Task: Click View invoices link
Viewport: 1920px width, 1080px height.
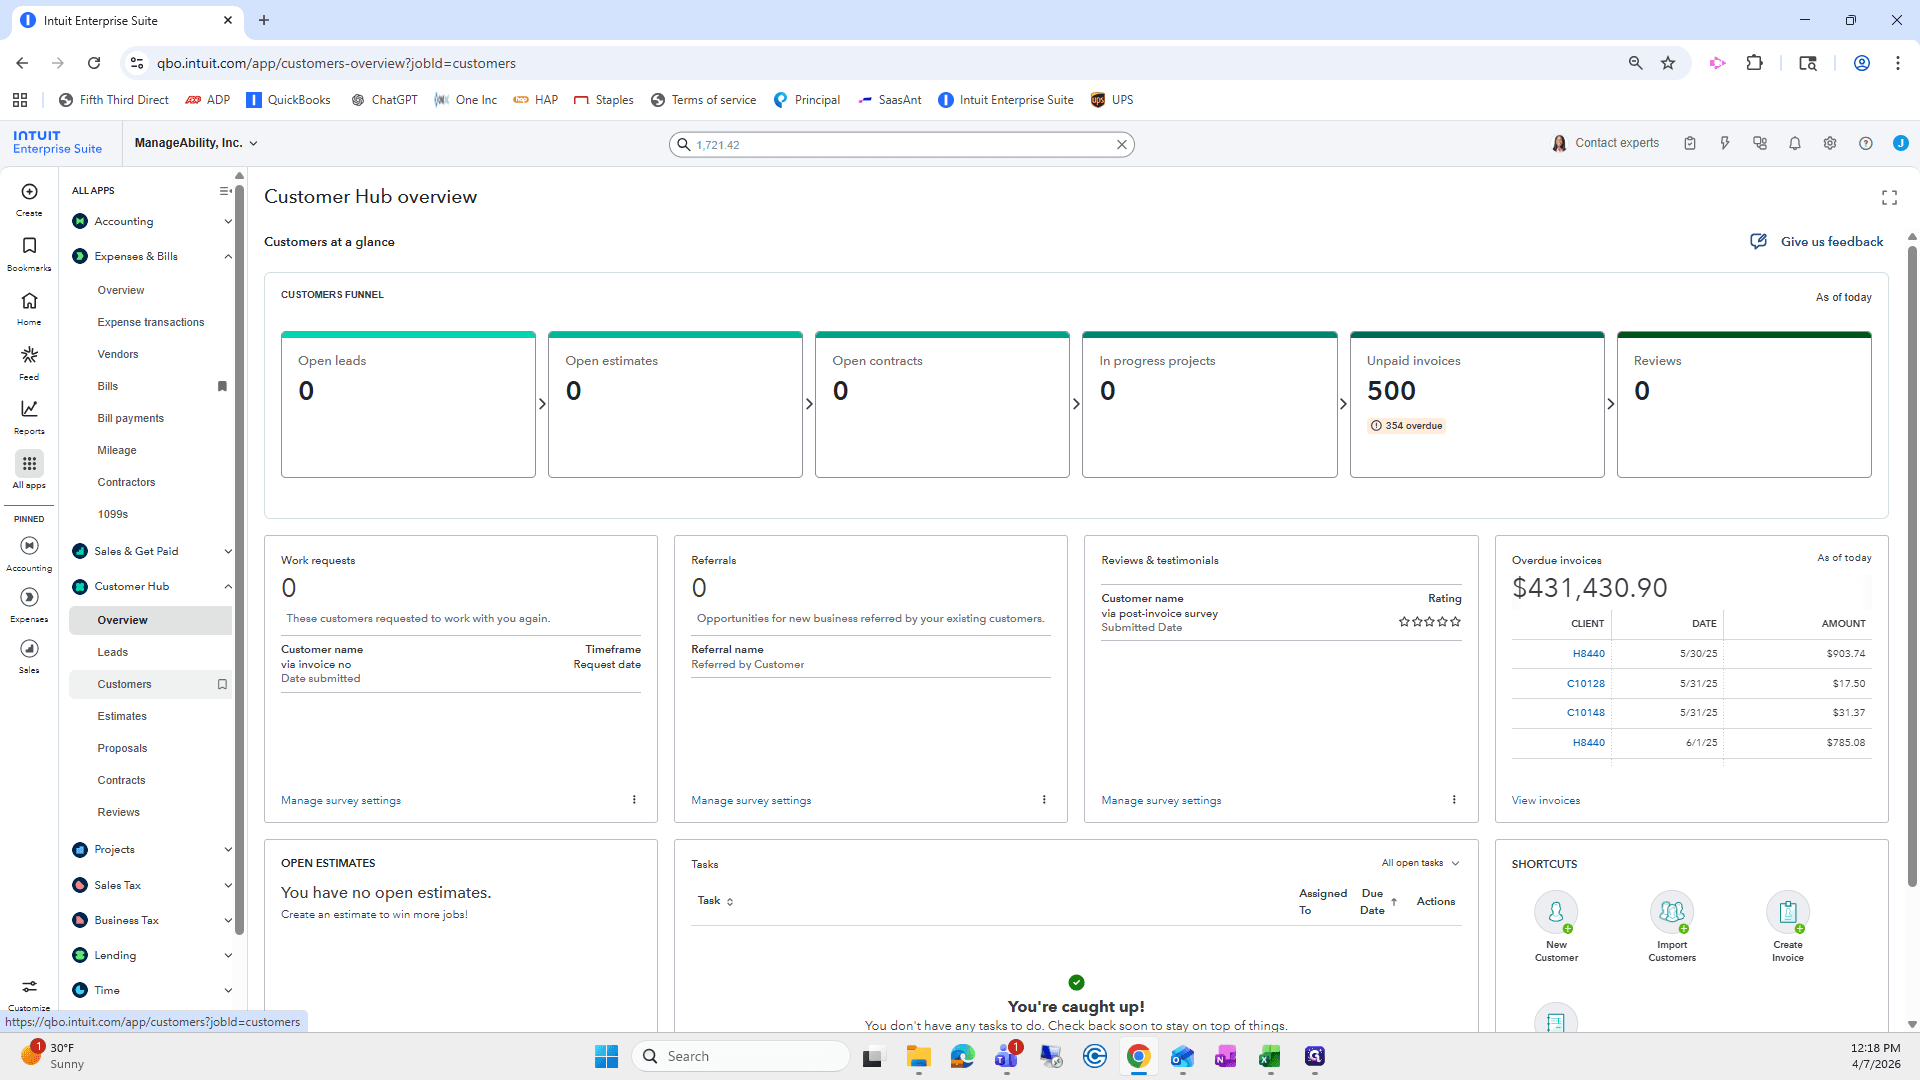Action: [x=1546, y=801]
